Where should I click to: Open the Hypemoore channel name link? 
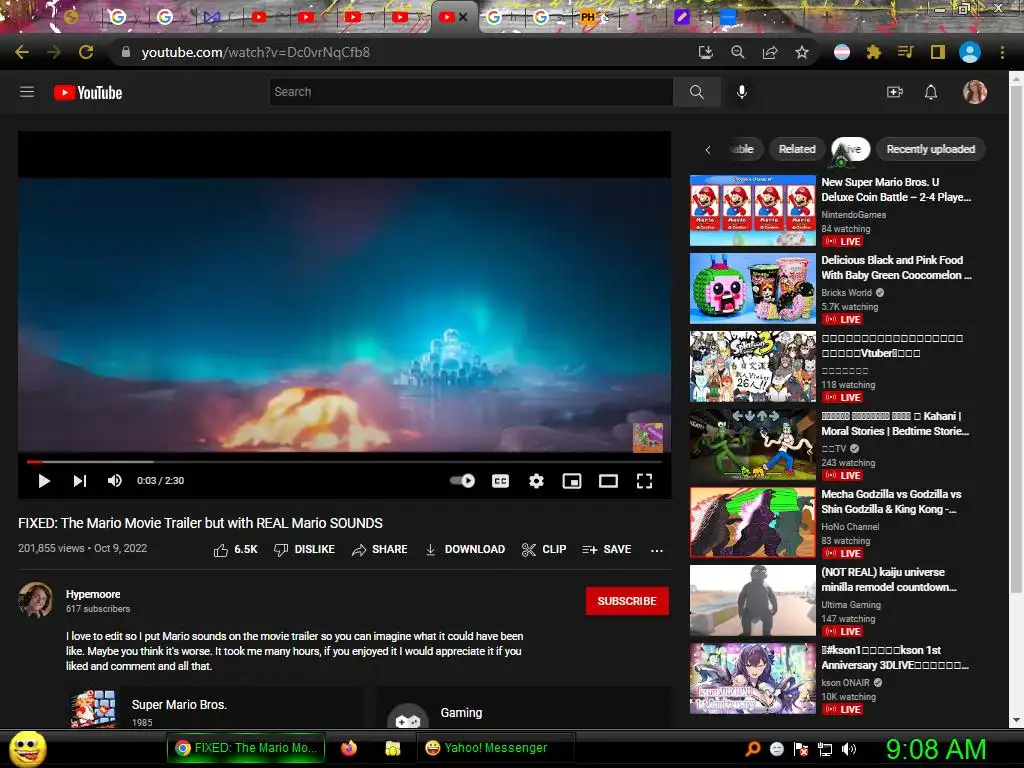point(93,594)
